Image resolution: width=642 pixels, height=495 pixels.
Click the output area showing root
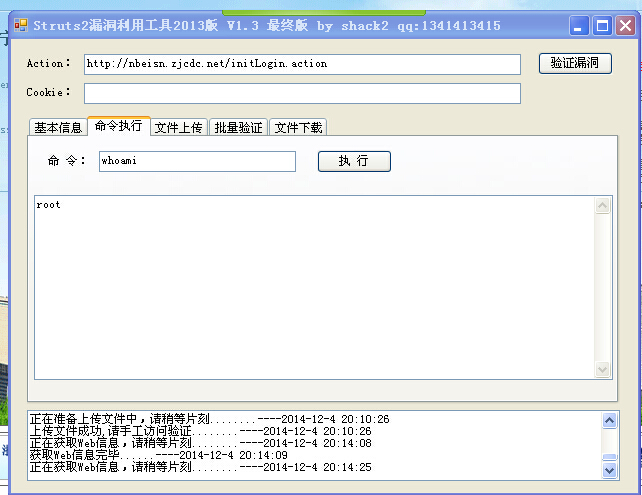pyautogui.click(x=314, y=287)
